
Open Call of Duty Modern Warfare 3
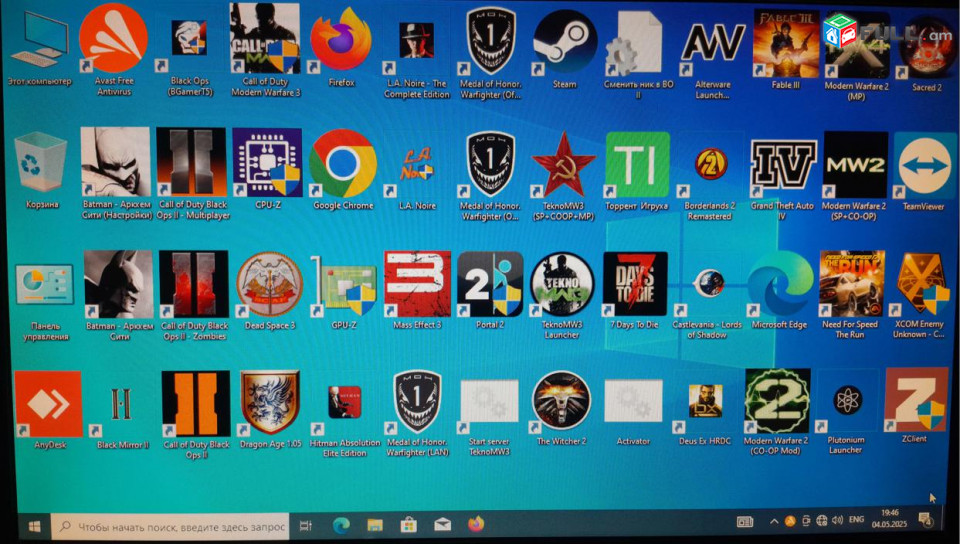(265, 38)
